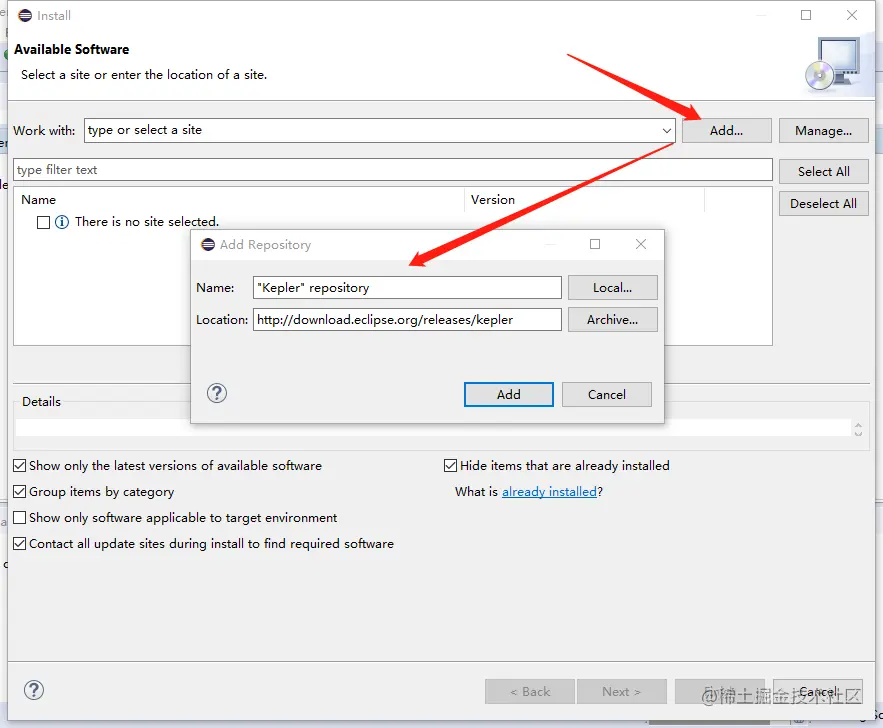Expand the Work with site dropdown arrow
The height and width of the screenshot is (728, 883).
(x=667, y=131)
